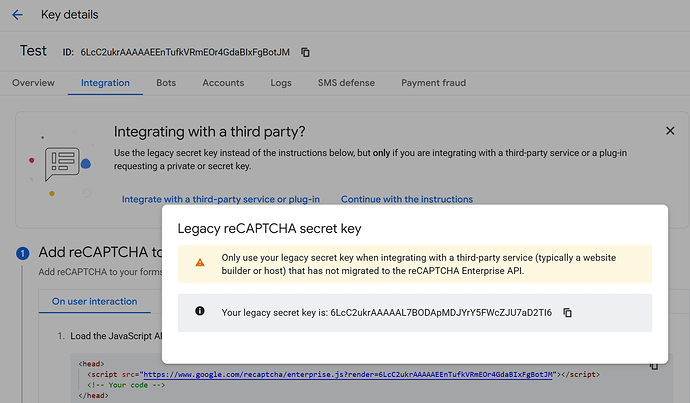View the Logs tab
This screenshot has width=690, height=403.
[281, 83]
